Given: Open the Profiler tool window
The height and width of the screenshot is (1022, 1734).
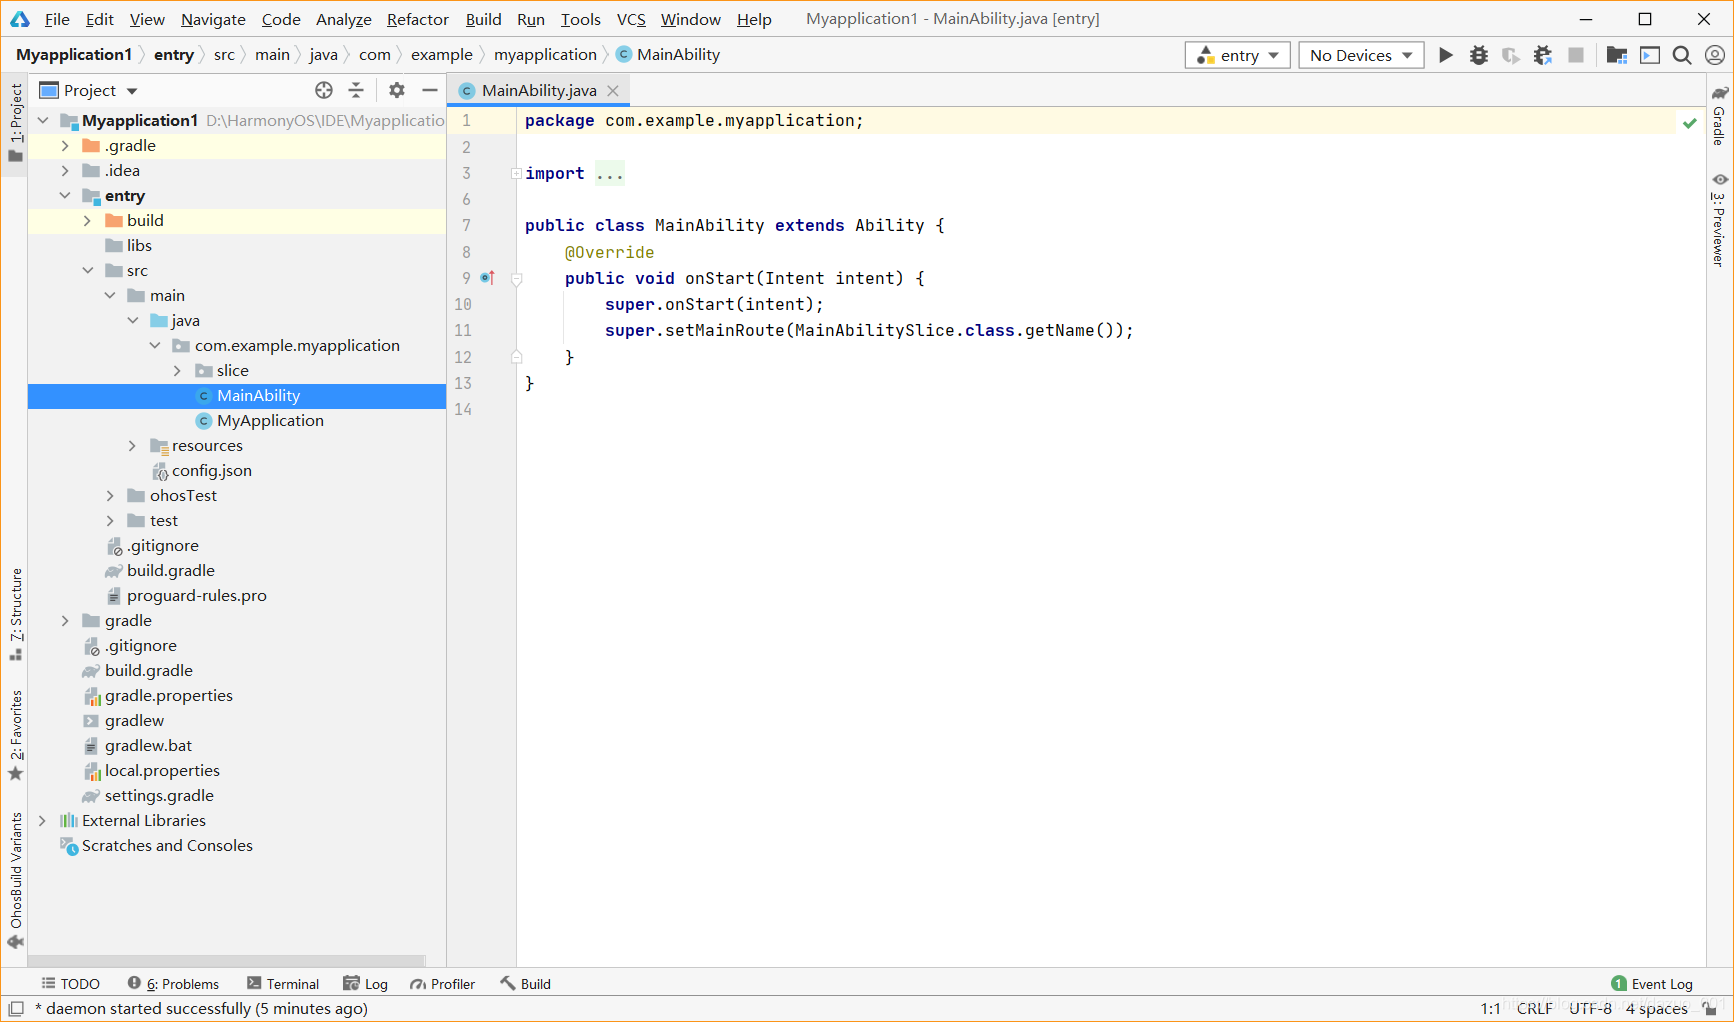Looking at the screenshot, I should pyautogui.click(x=443, y=984).
